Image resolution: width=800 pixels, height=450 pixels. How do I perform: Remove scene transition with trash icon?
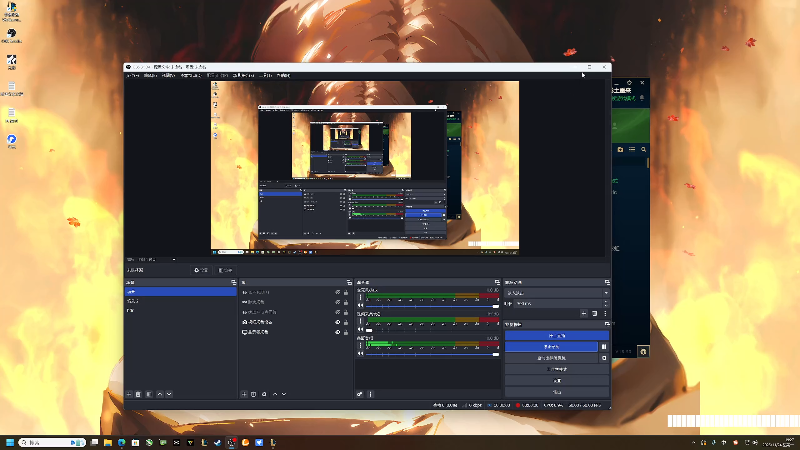point(594,314)
